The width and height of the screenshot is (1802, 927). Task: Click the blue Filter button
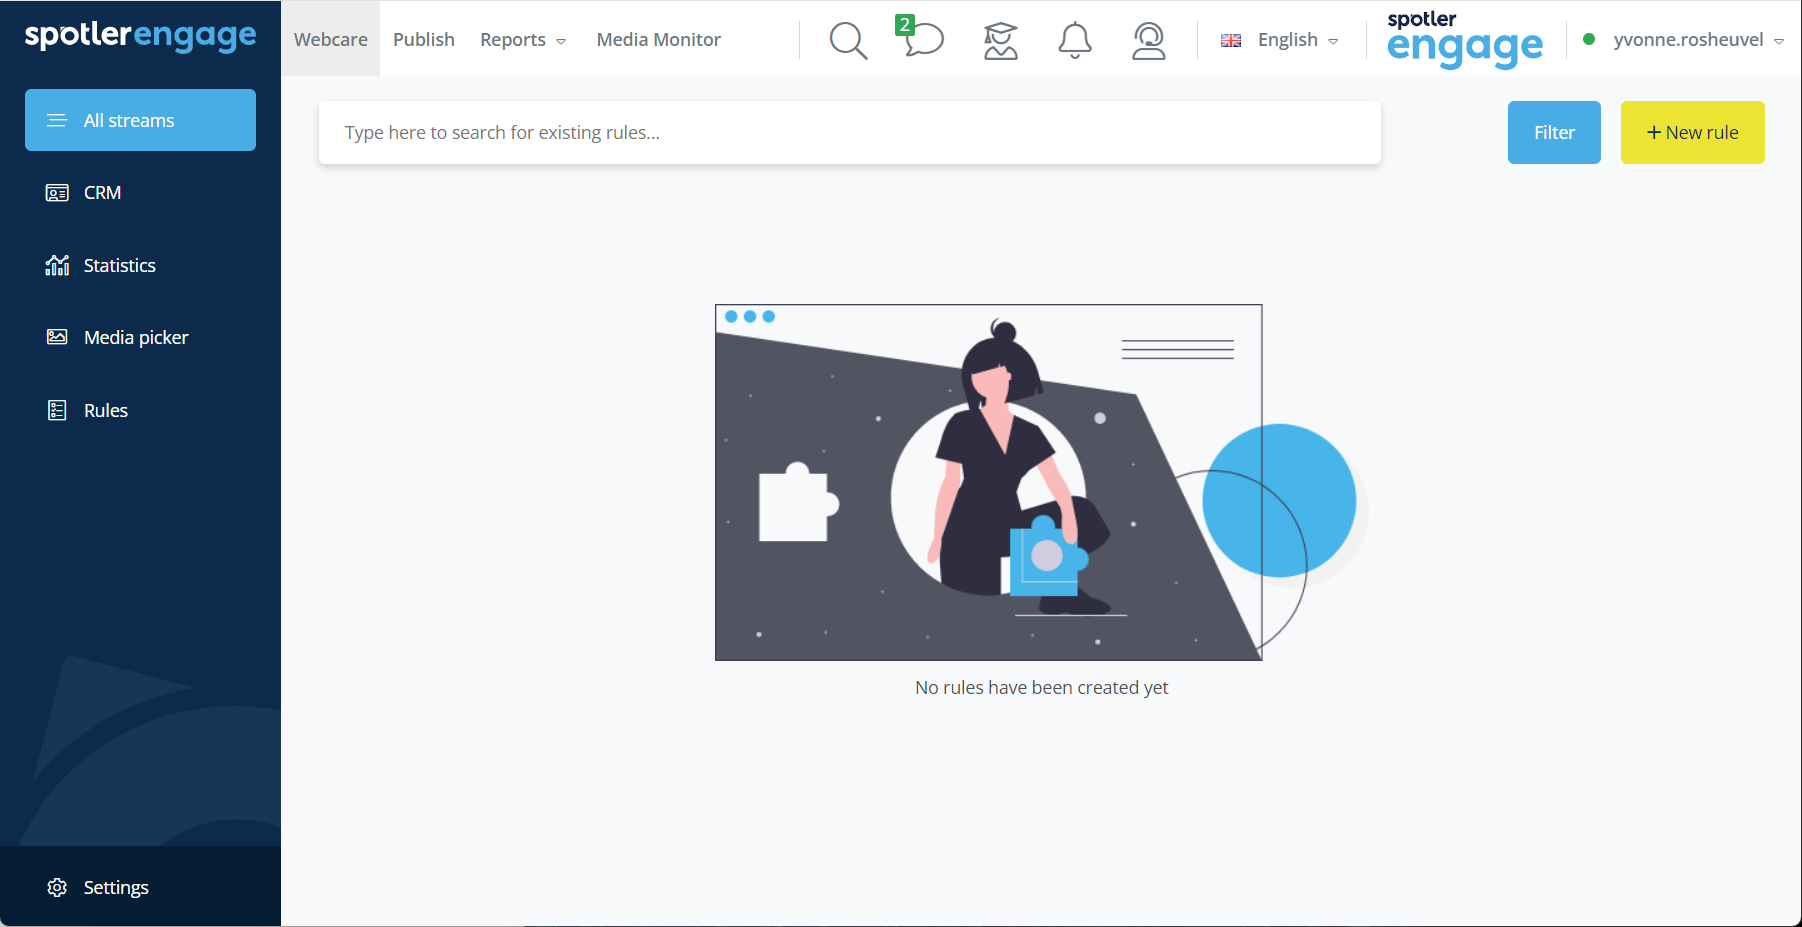pos(1554,132)
